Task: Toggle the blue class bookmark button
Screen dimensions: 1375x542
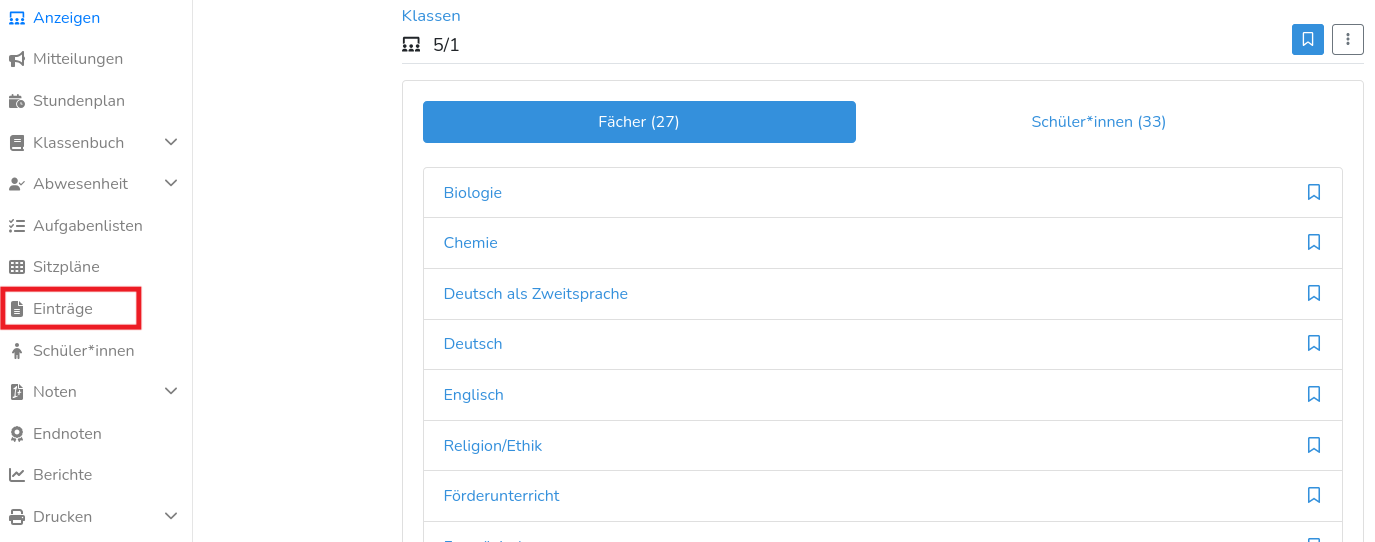Action: [x=1308, y=39]
